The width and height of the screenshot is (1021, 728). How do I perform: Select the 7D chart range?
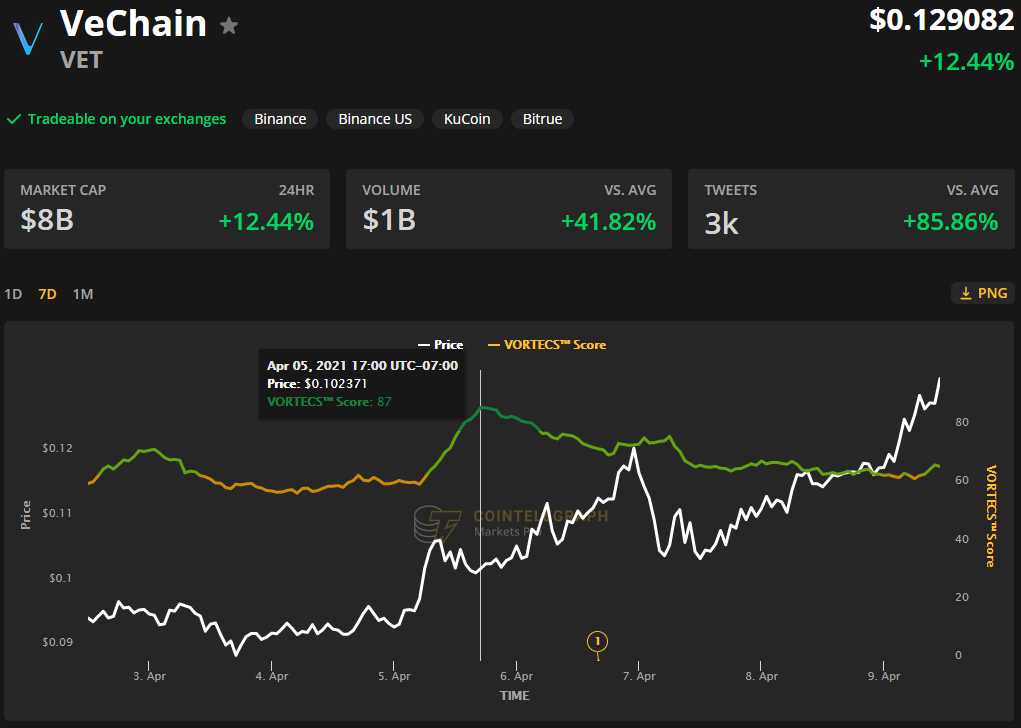coord(47,294)
